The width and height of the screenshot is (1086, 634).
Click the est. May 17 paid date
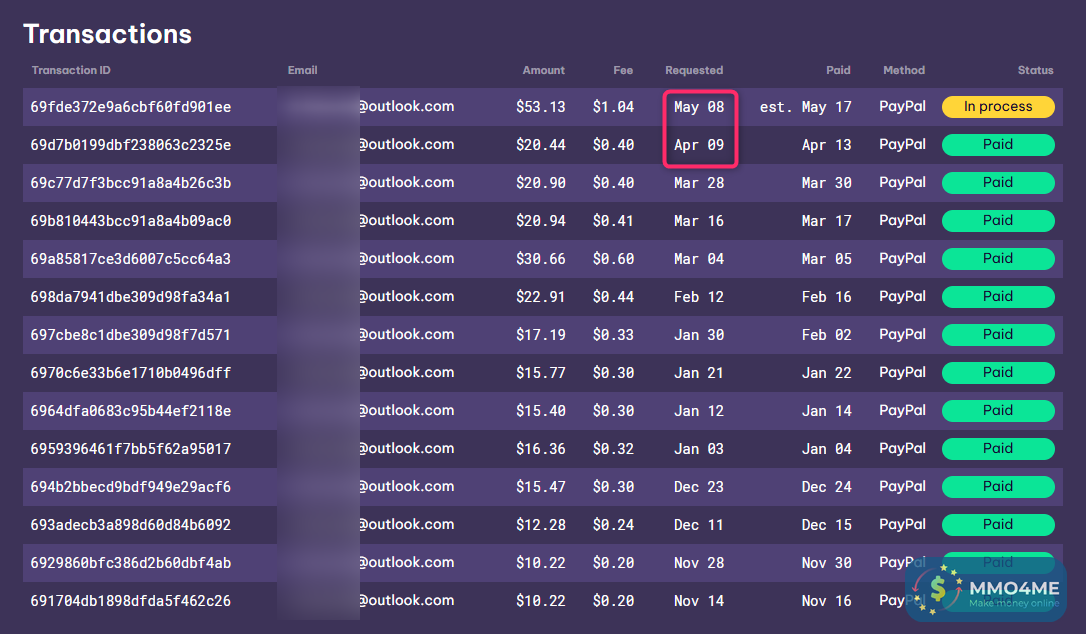click(x=805, y=107)
